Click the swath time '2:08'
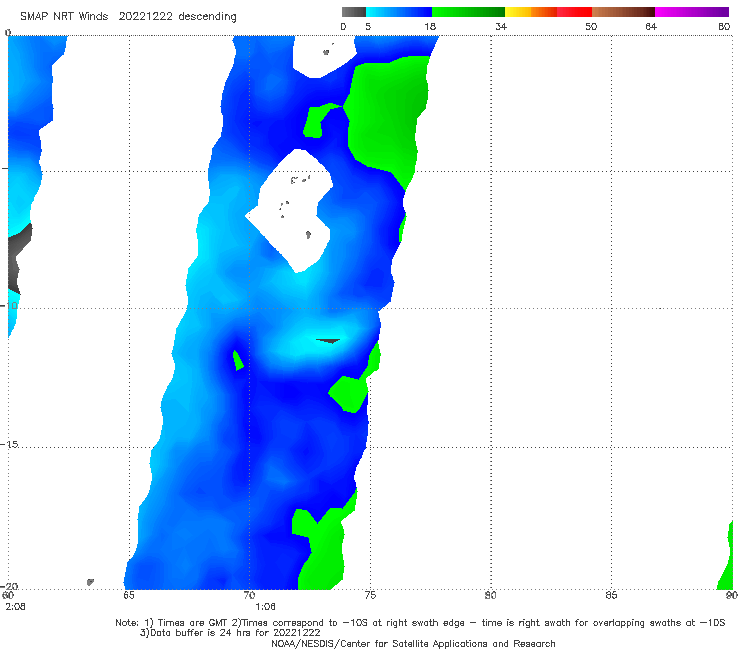Image resolution: width=740 pixels, height=650 pixels. pyautogui.click(x=16, y=607)
